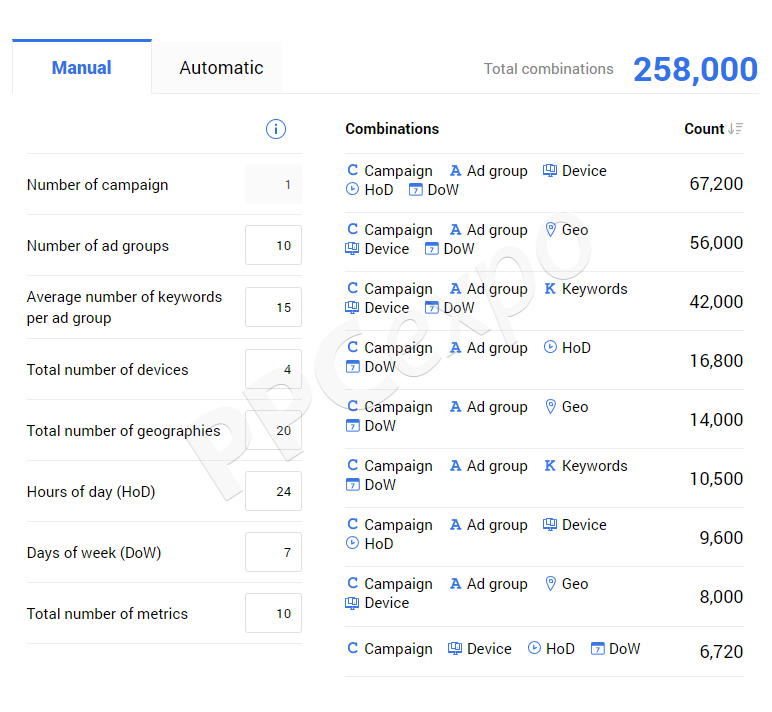Image resolution: width=772 pixels, height=712 pixels.
Task: Click Keywords K icon in 42,000 row
Action: coord(550,289)
